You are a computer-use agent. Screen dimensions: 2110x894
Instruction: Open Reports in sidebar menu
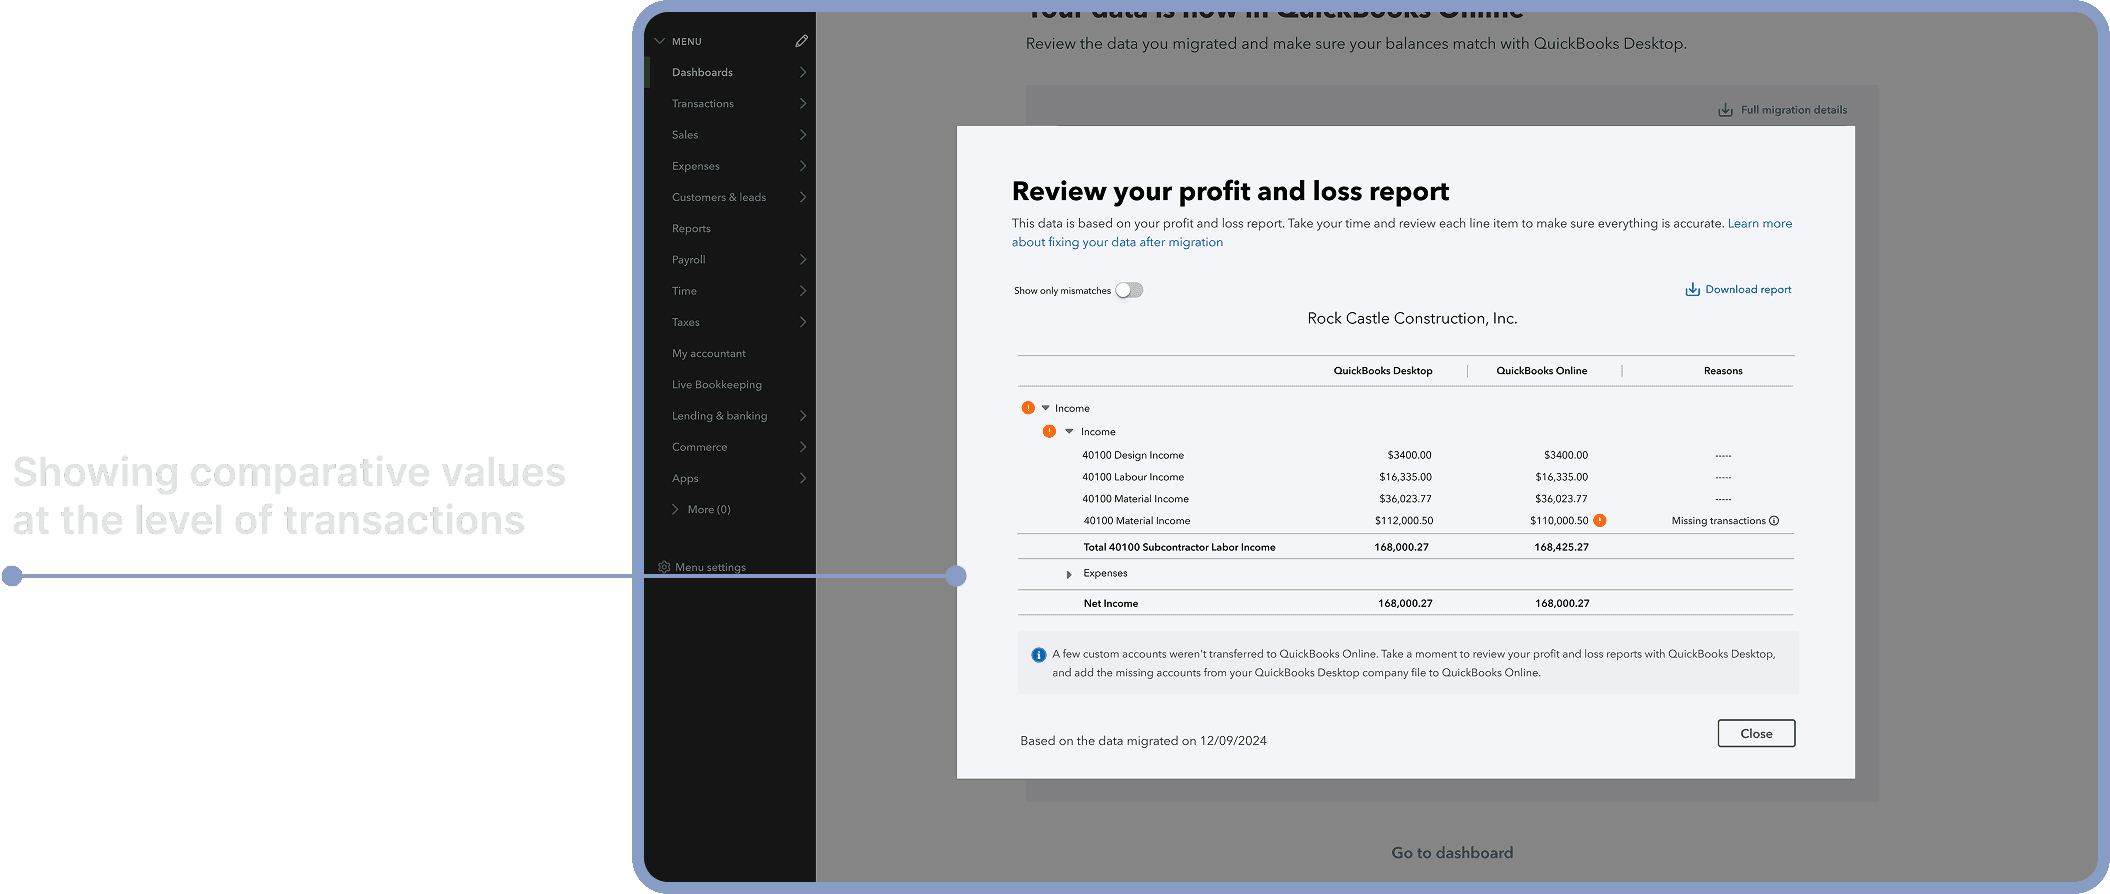691,228
